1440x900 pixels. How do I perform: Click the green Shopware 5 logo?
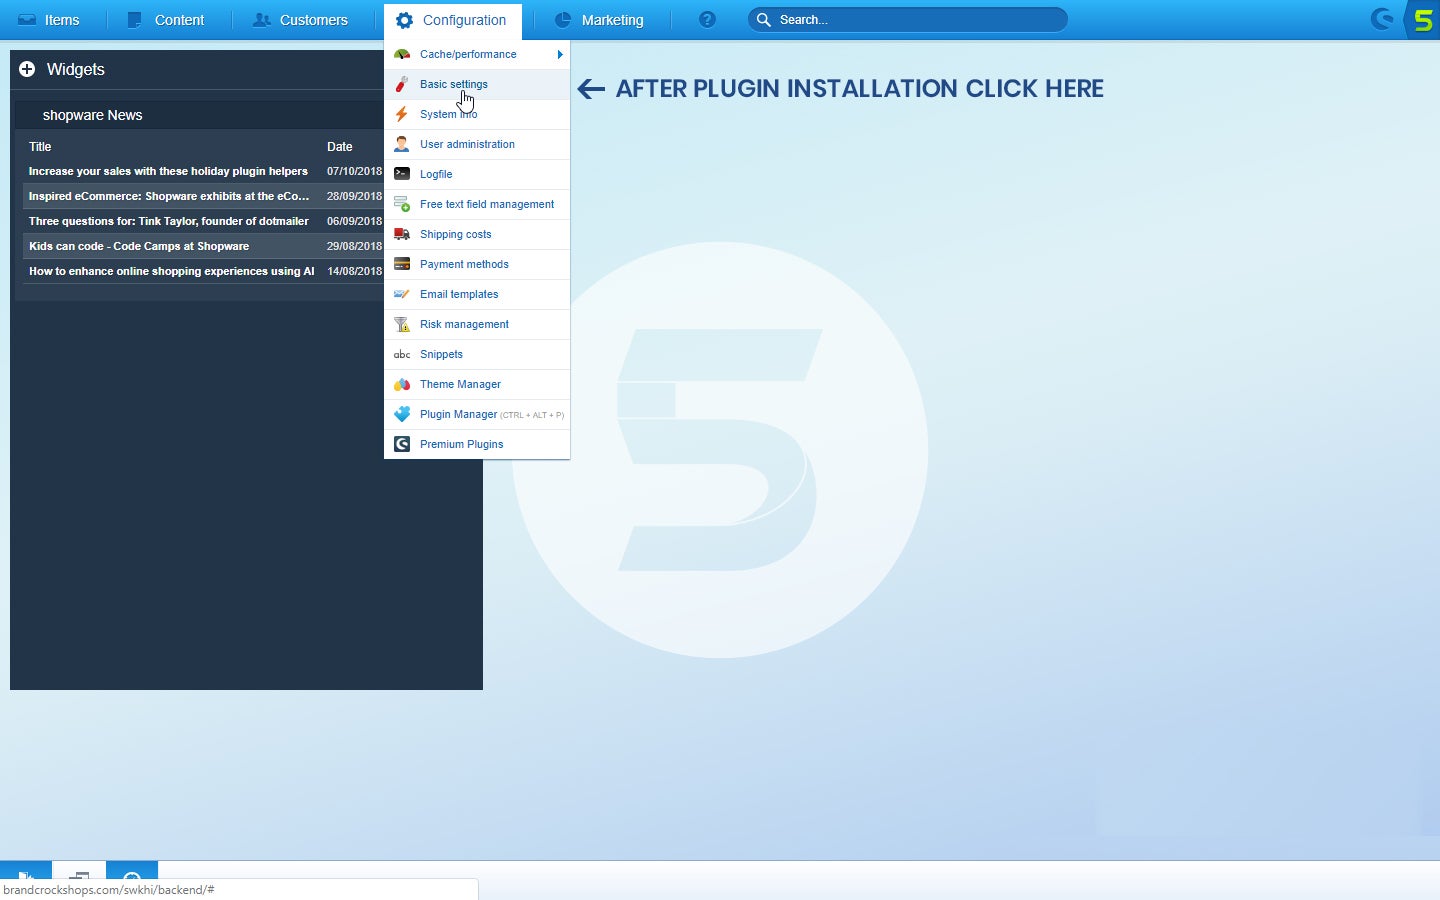[x=1423, y=19]
